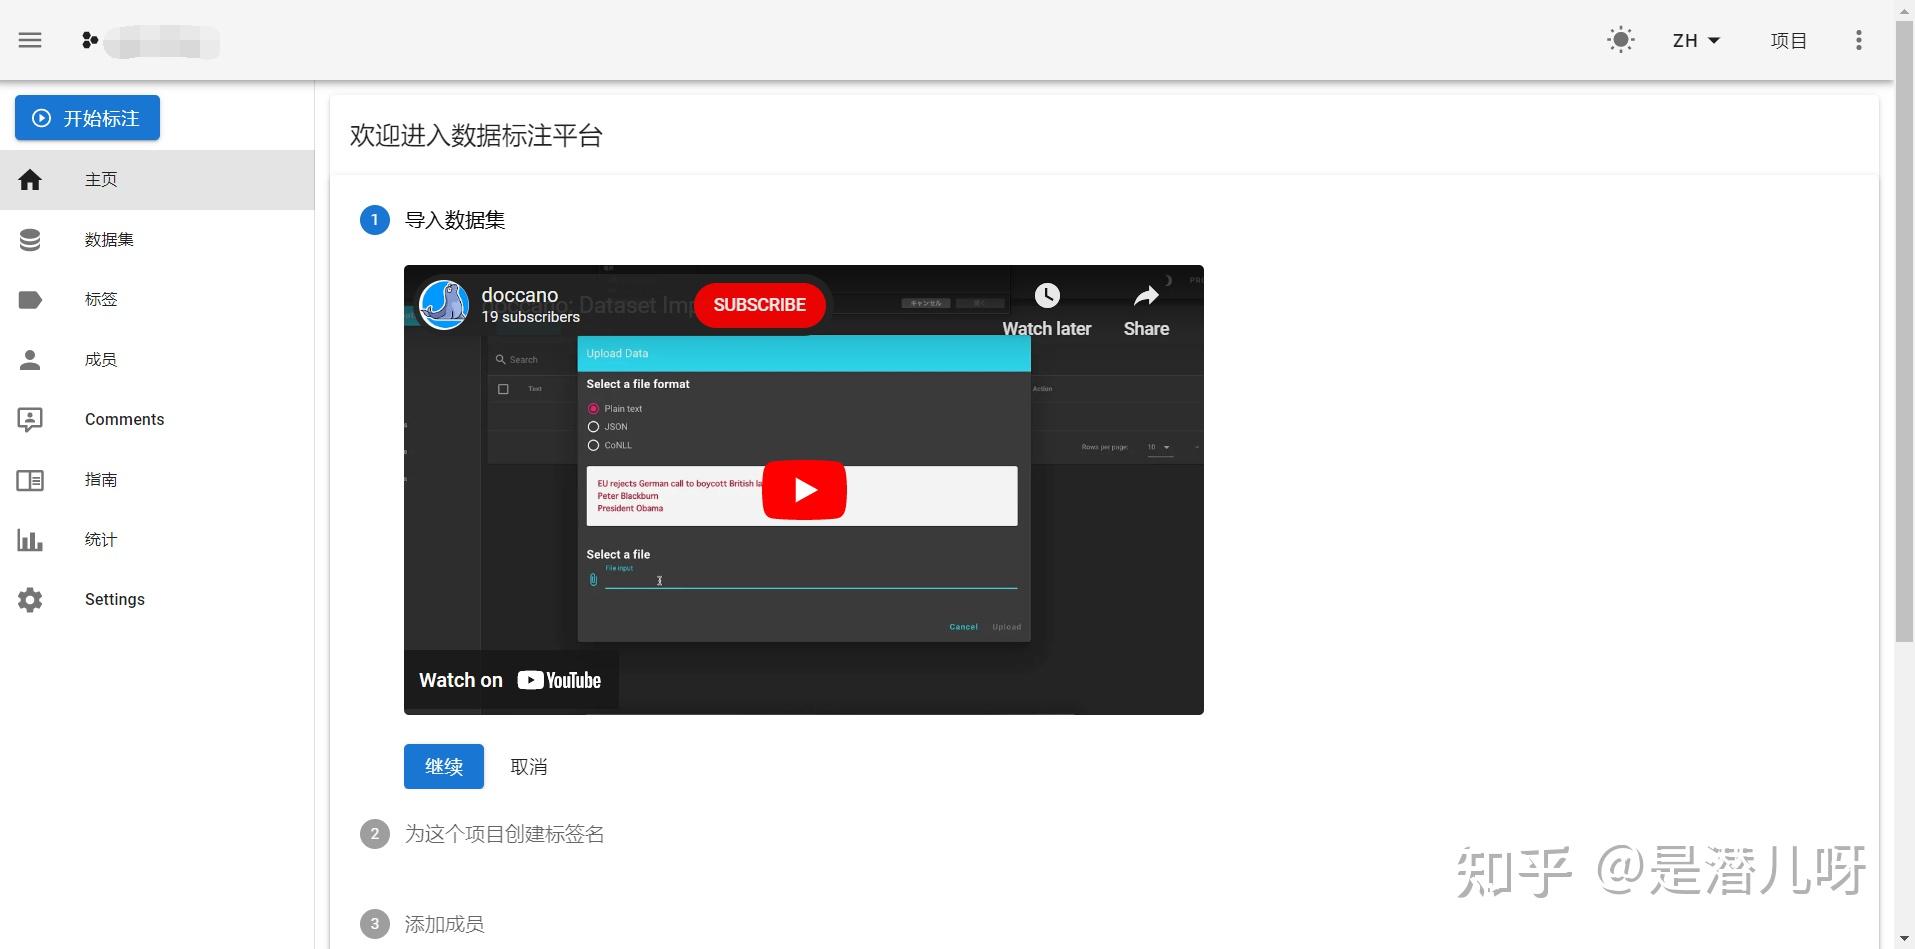View the 统计 (Statistics) chart icon
This screenshot has height=949, width=1915.
point(30,540)
